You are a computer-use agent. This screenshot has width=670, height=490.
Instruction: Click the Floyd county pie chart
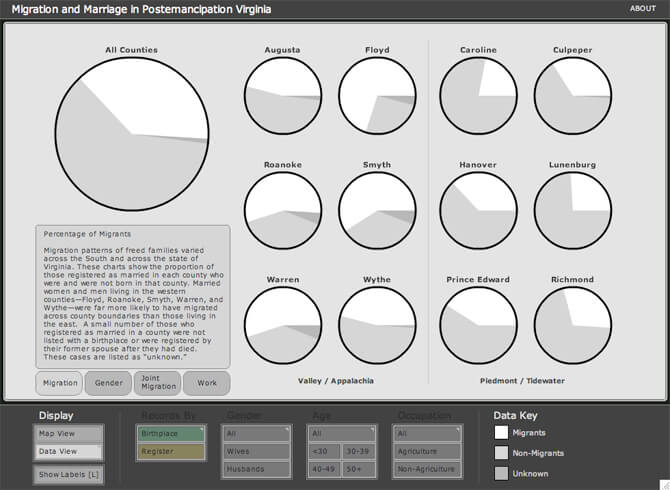[377, 95]
